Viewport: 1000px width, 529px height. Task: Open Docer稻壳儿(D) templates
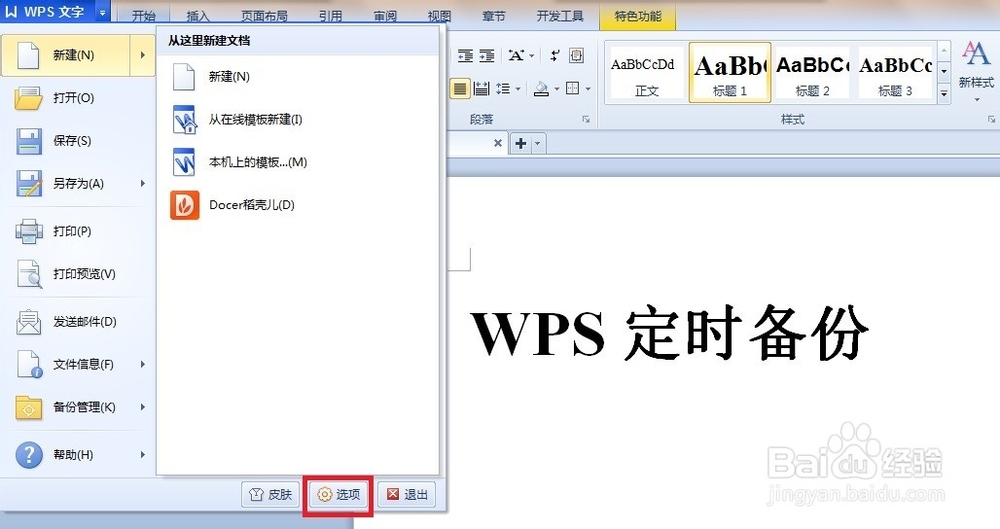298,205
